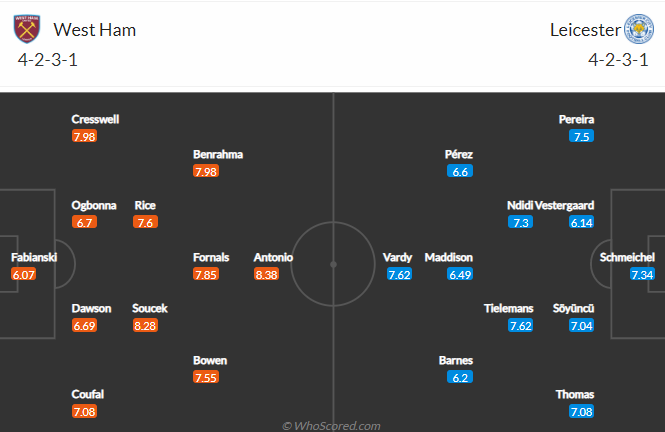Screen dimensions: 665x432
Task: Select player Tielemans on the pitch
Action: pos(509,308)
